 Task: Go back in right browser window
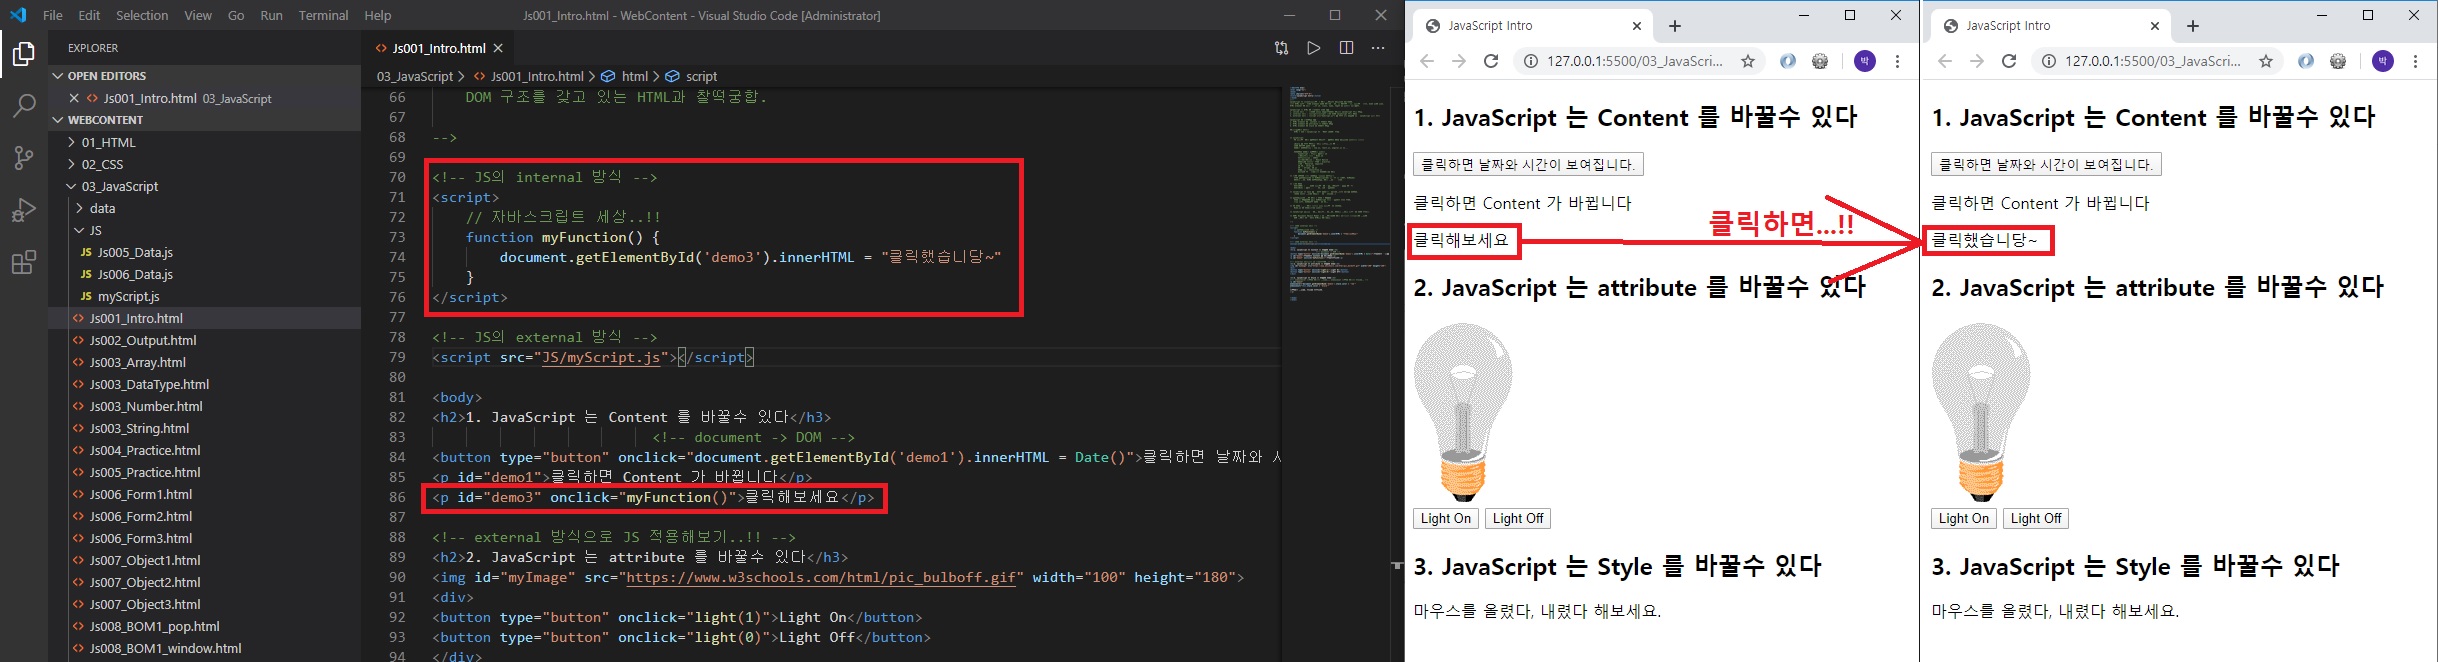pyautogui.click(x=1945, y=61)
